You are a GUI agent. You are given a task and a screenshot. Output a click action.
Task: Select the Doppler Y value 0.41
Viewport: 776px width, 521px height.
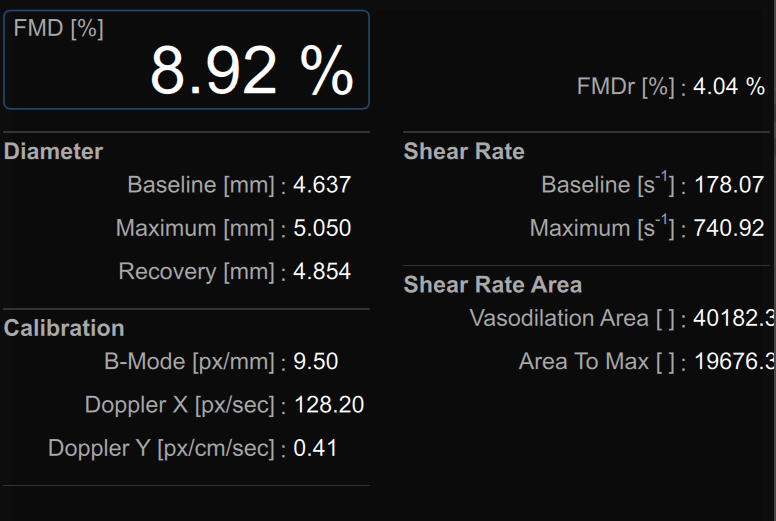click(x=315, y=448)
